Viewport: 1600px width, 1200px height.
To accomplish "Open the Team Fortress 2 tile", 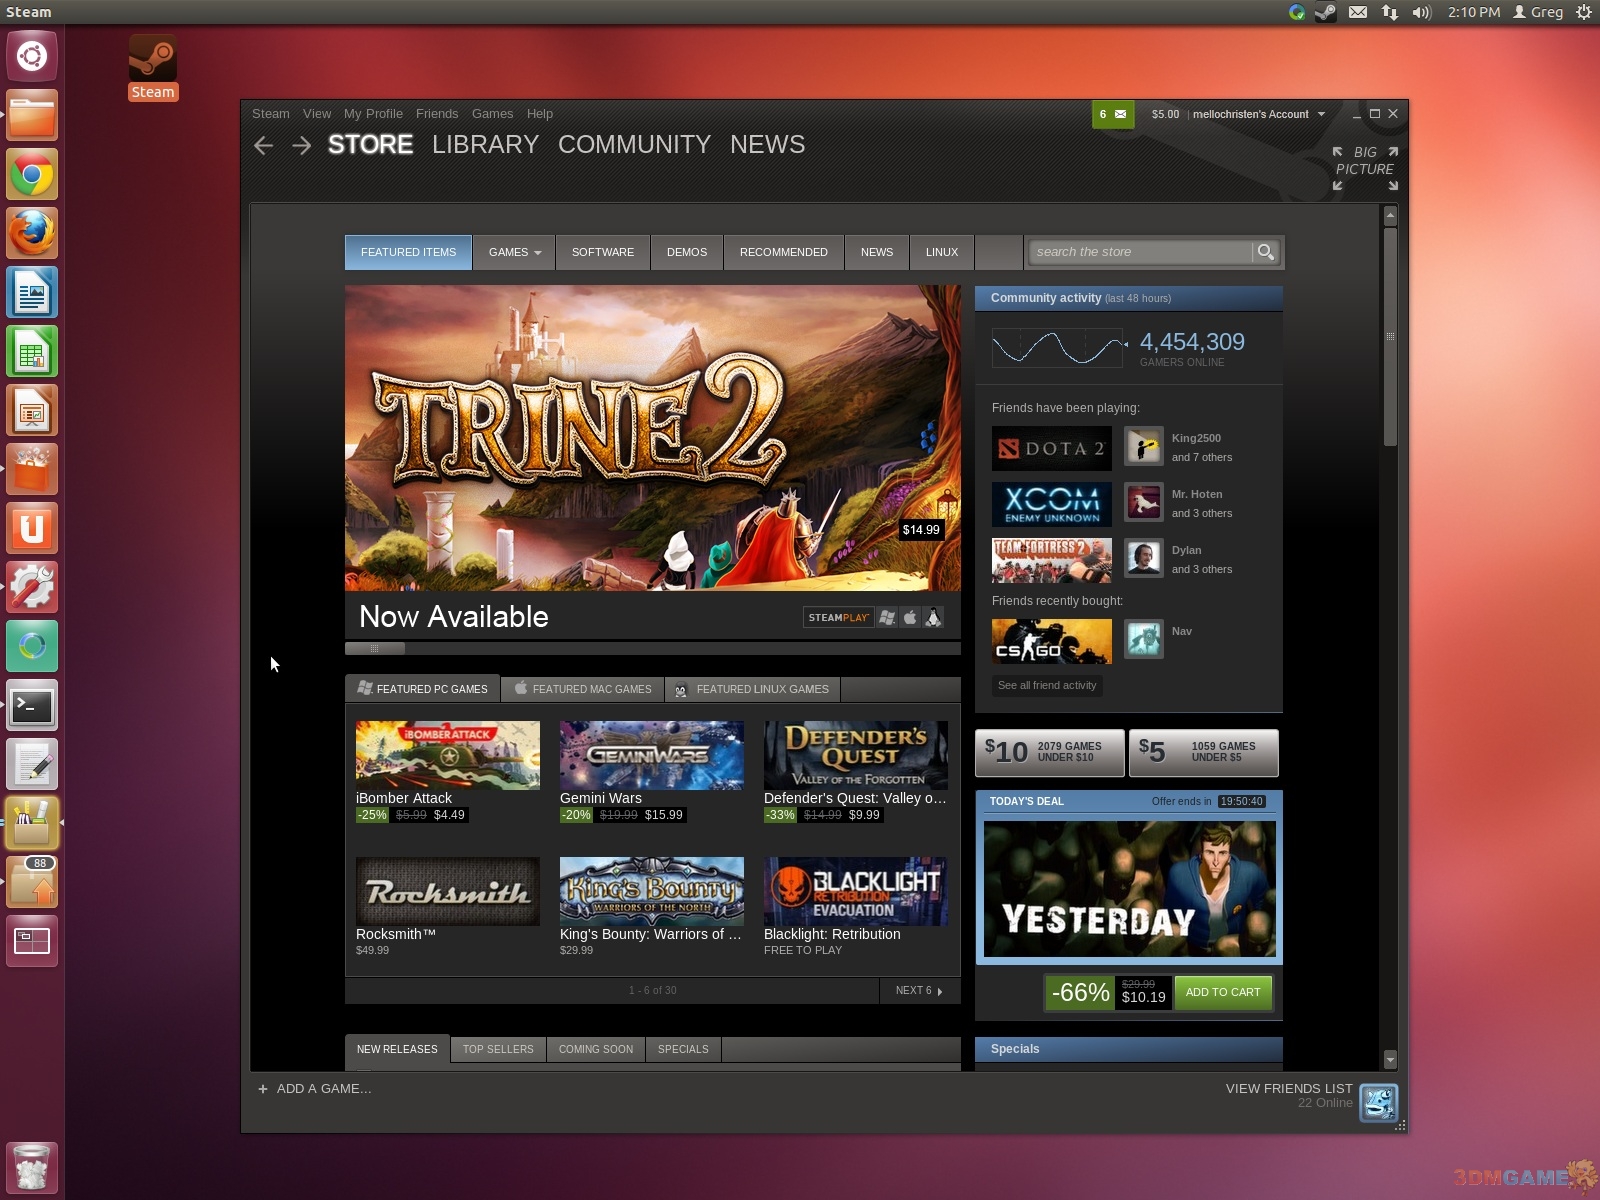I will [x=1051, y=560].
